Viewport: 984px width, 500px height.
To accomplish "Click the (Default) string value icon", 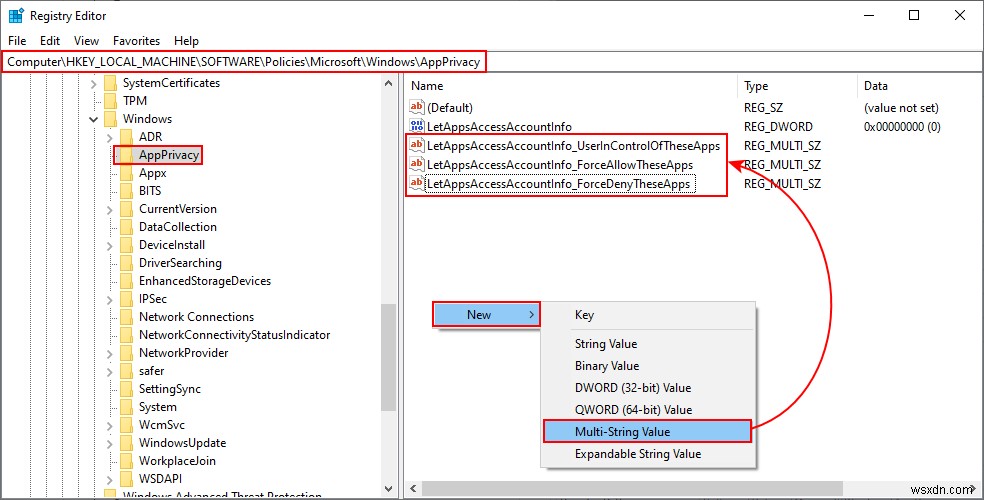I will click(417, 107).
